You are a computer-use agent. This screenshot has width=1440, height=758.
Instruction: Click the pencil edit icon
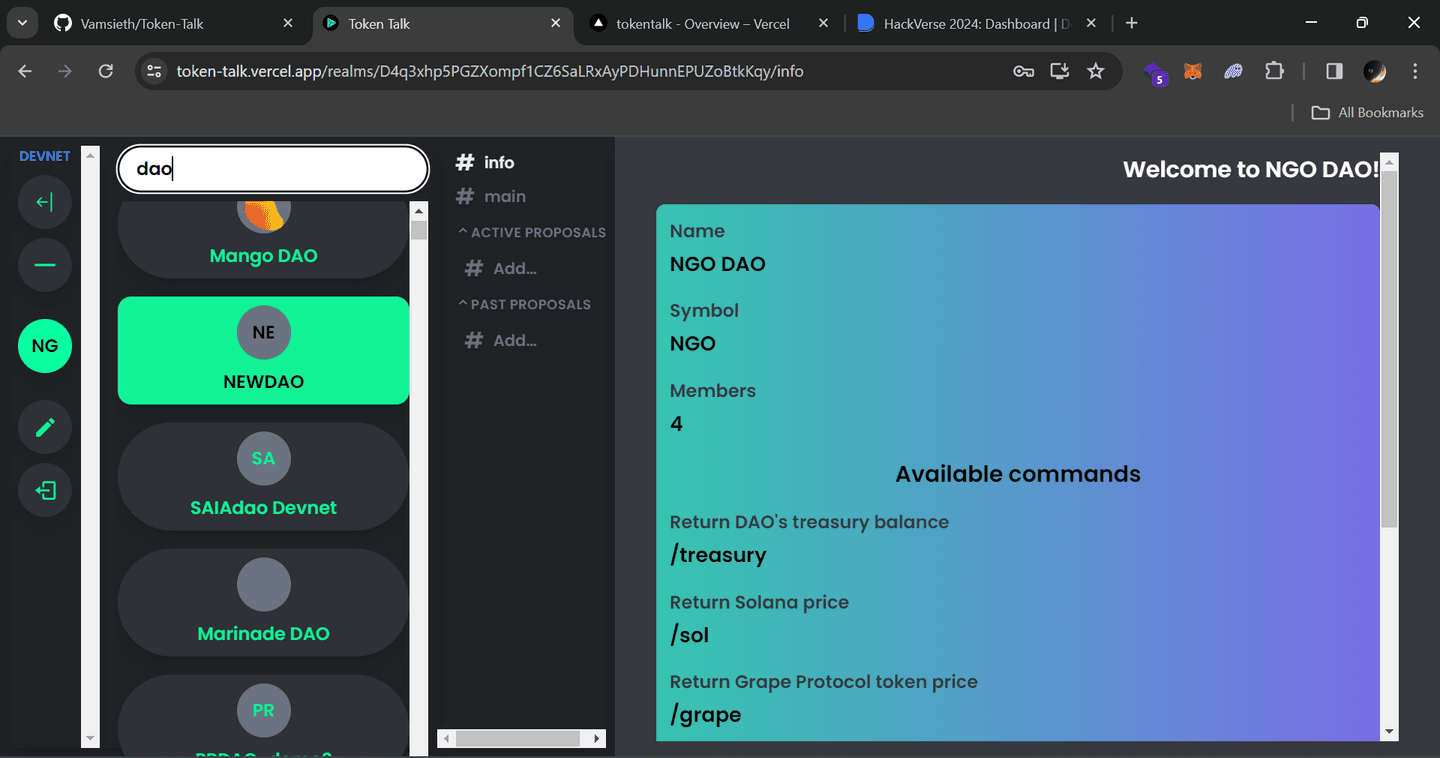[45, 428]
